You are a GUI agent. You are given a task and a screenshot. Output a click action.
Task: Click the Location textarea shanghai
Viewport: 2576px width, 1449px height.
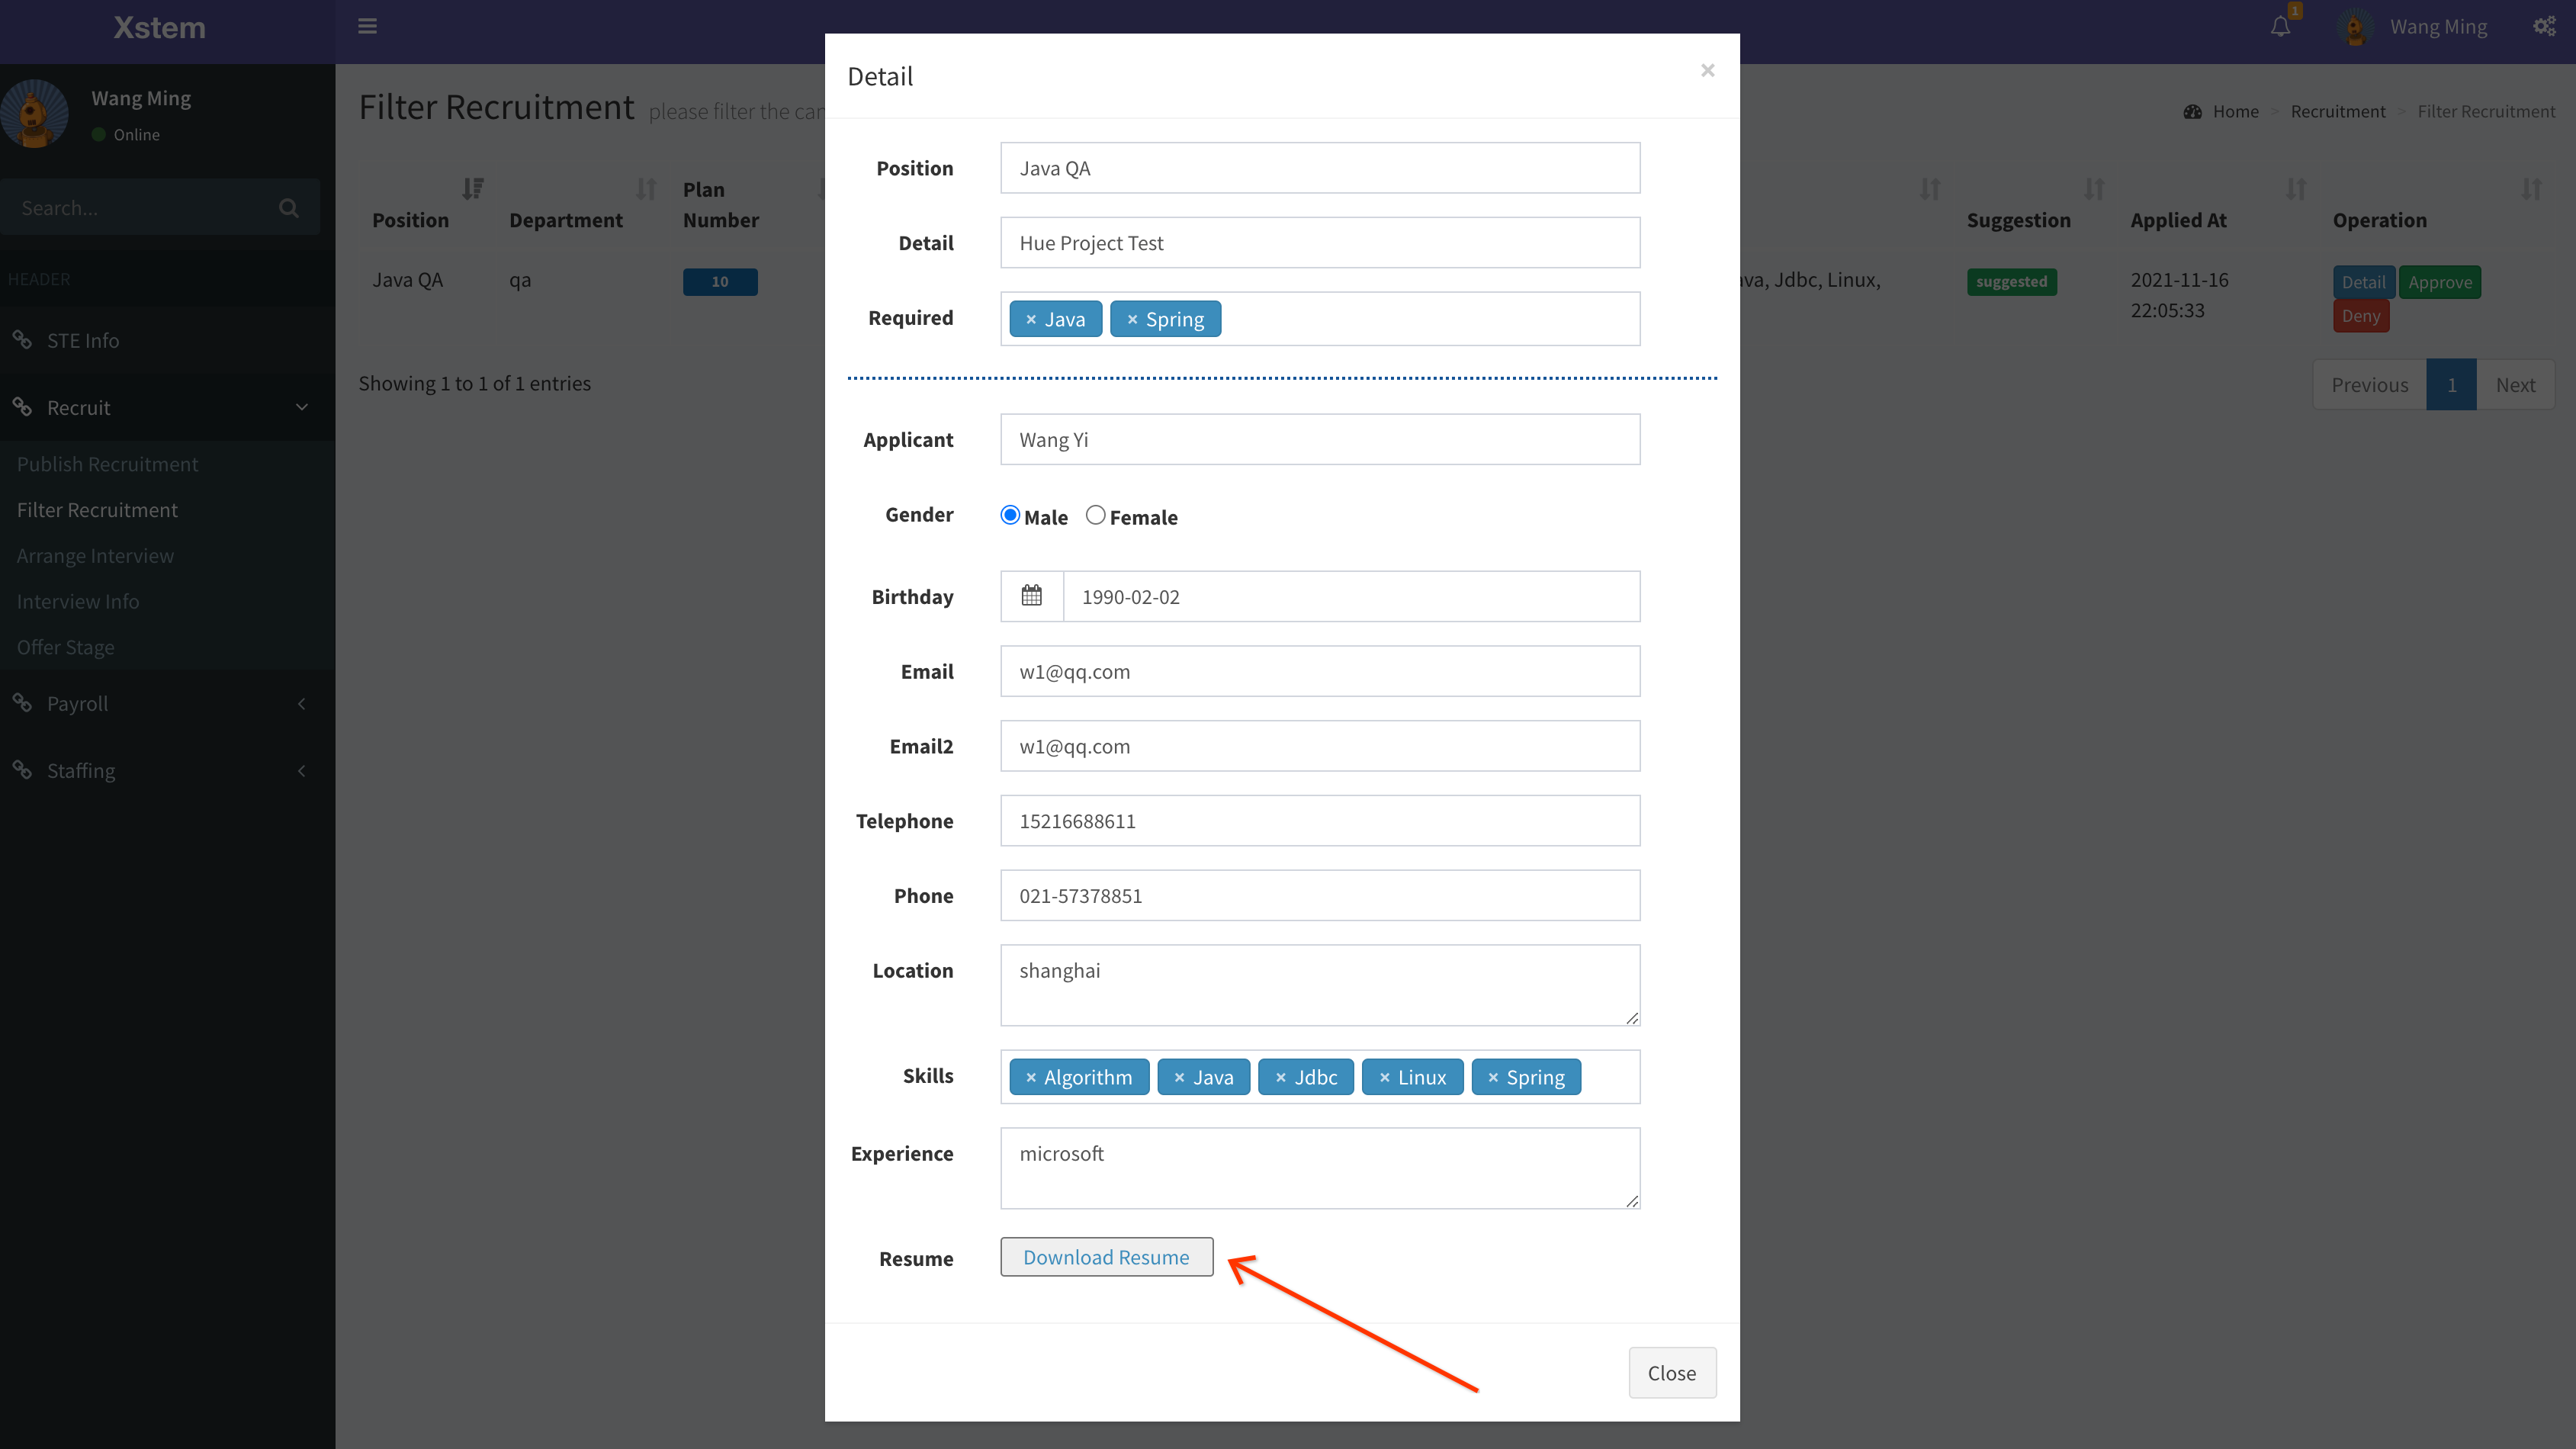coord(1320,985)
